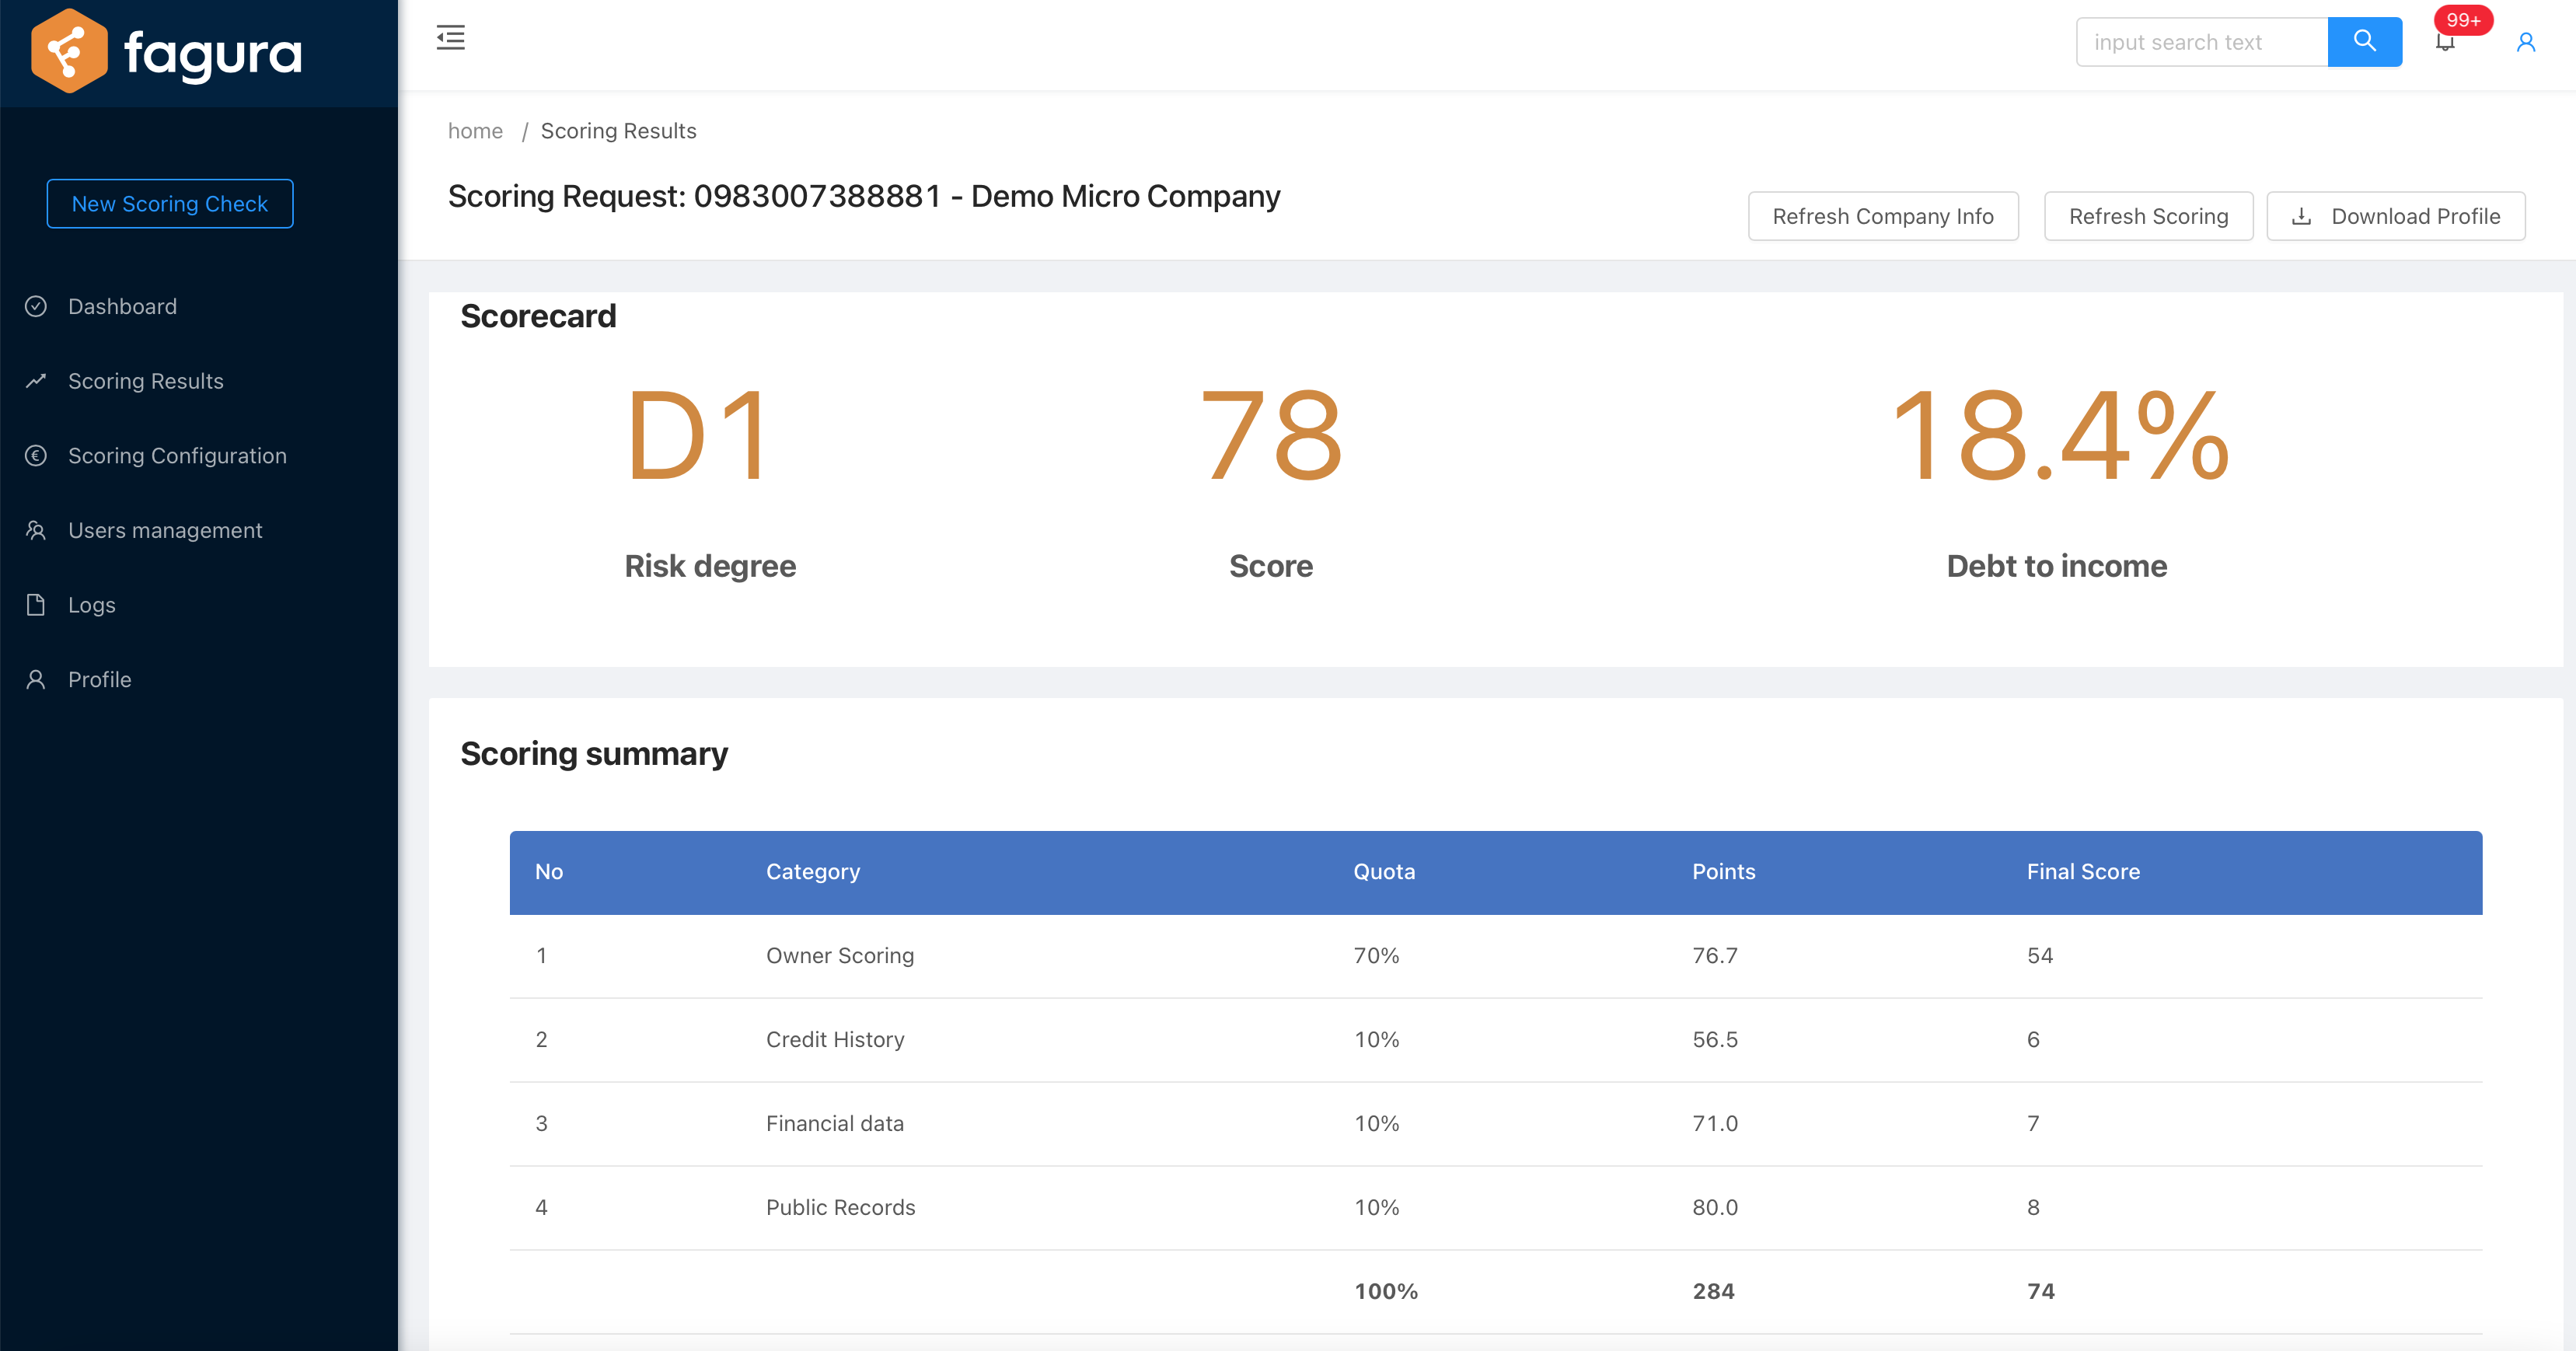Open the Scoring Configuration menu item

coord(177,456)
